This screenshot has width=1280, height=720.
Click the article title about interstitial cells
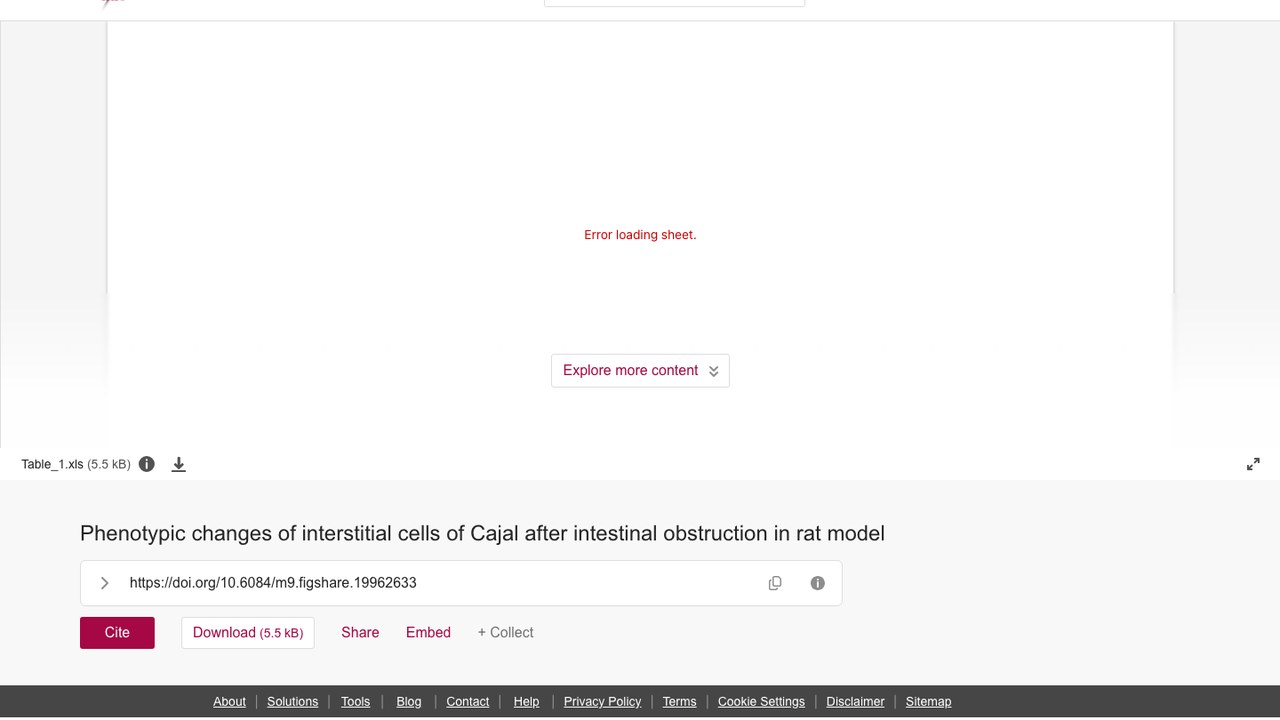click(482, 534)
